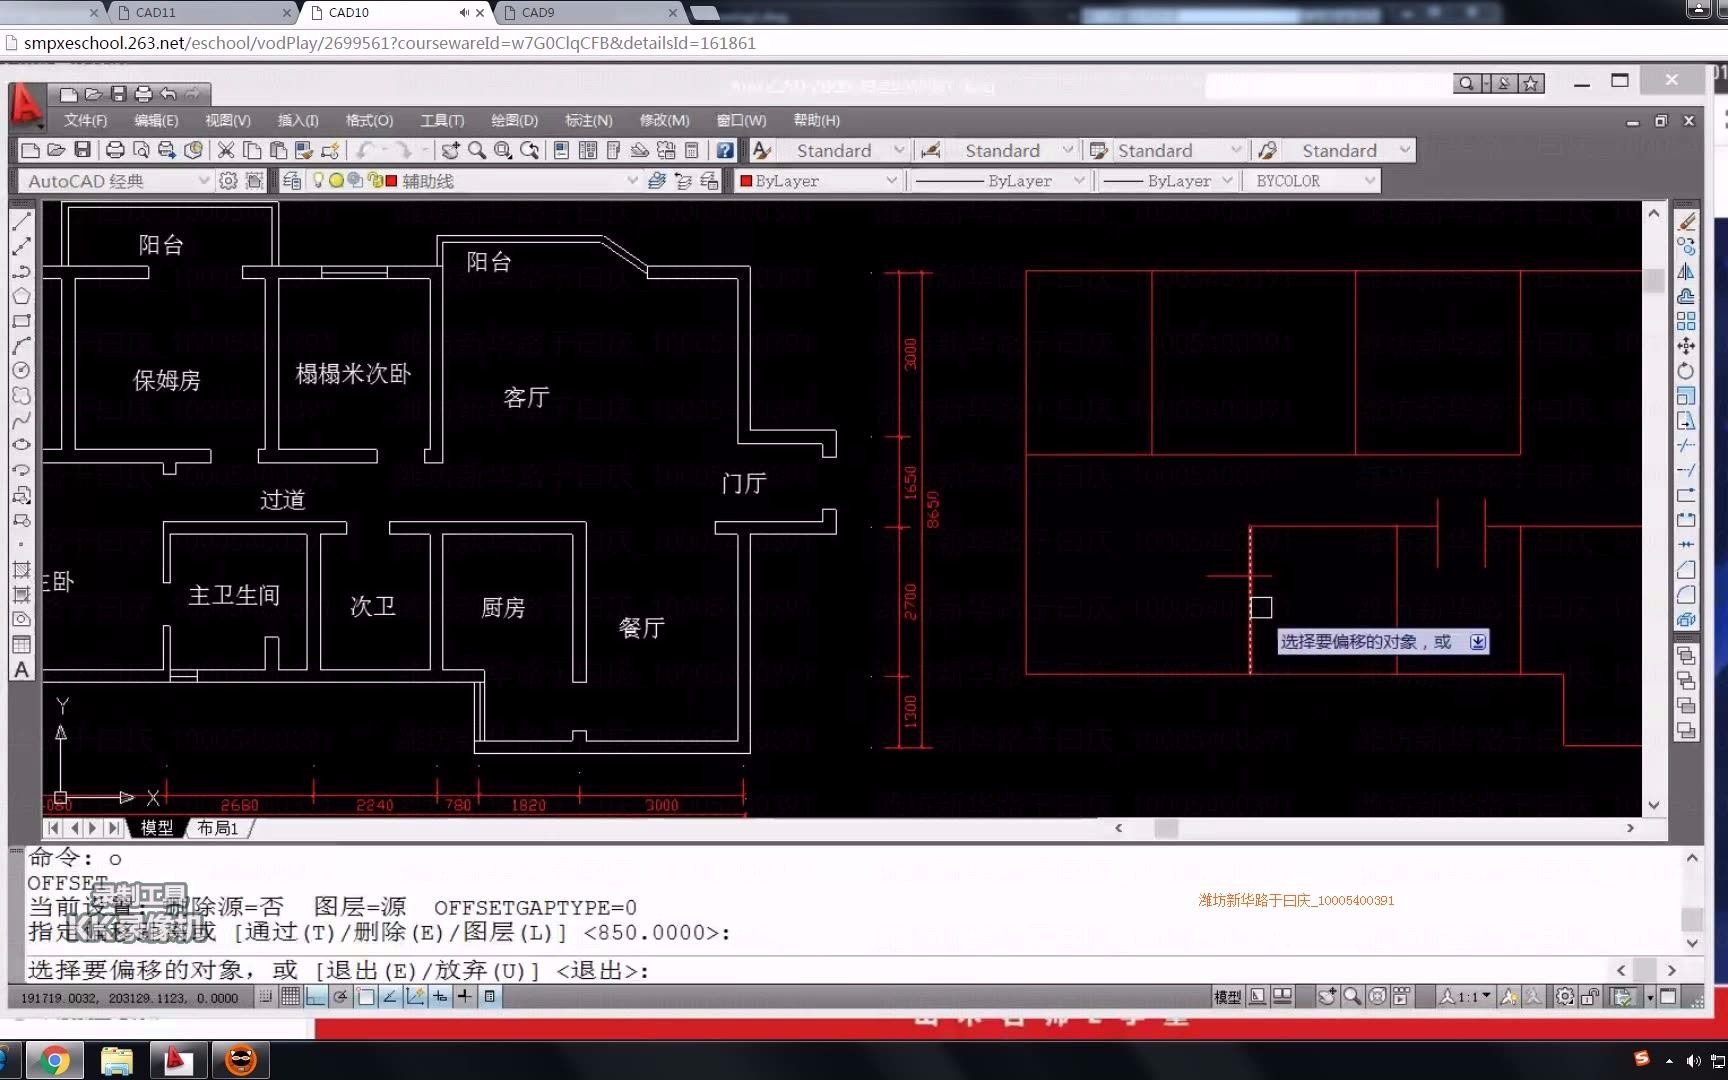The width and height of the screenshot is (1728, 1080).
Task: Select the Circle draw tool
Action: tap(21, 370)
